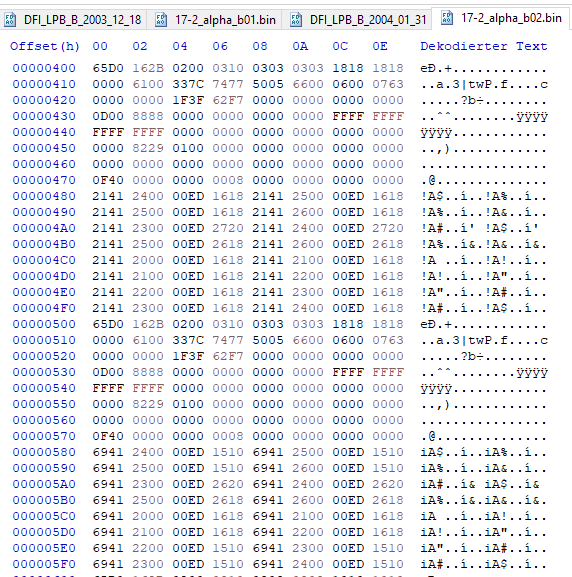Click hex 0D00 in row 00000530
Screen dimensions: 572x577
tap(108, 372)
